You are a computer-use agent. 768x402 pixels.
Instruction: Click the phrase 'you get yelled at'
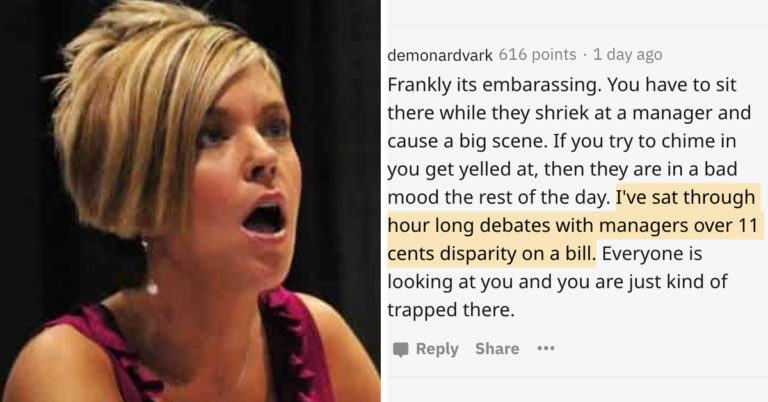[462, 169]
